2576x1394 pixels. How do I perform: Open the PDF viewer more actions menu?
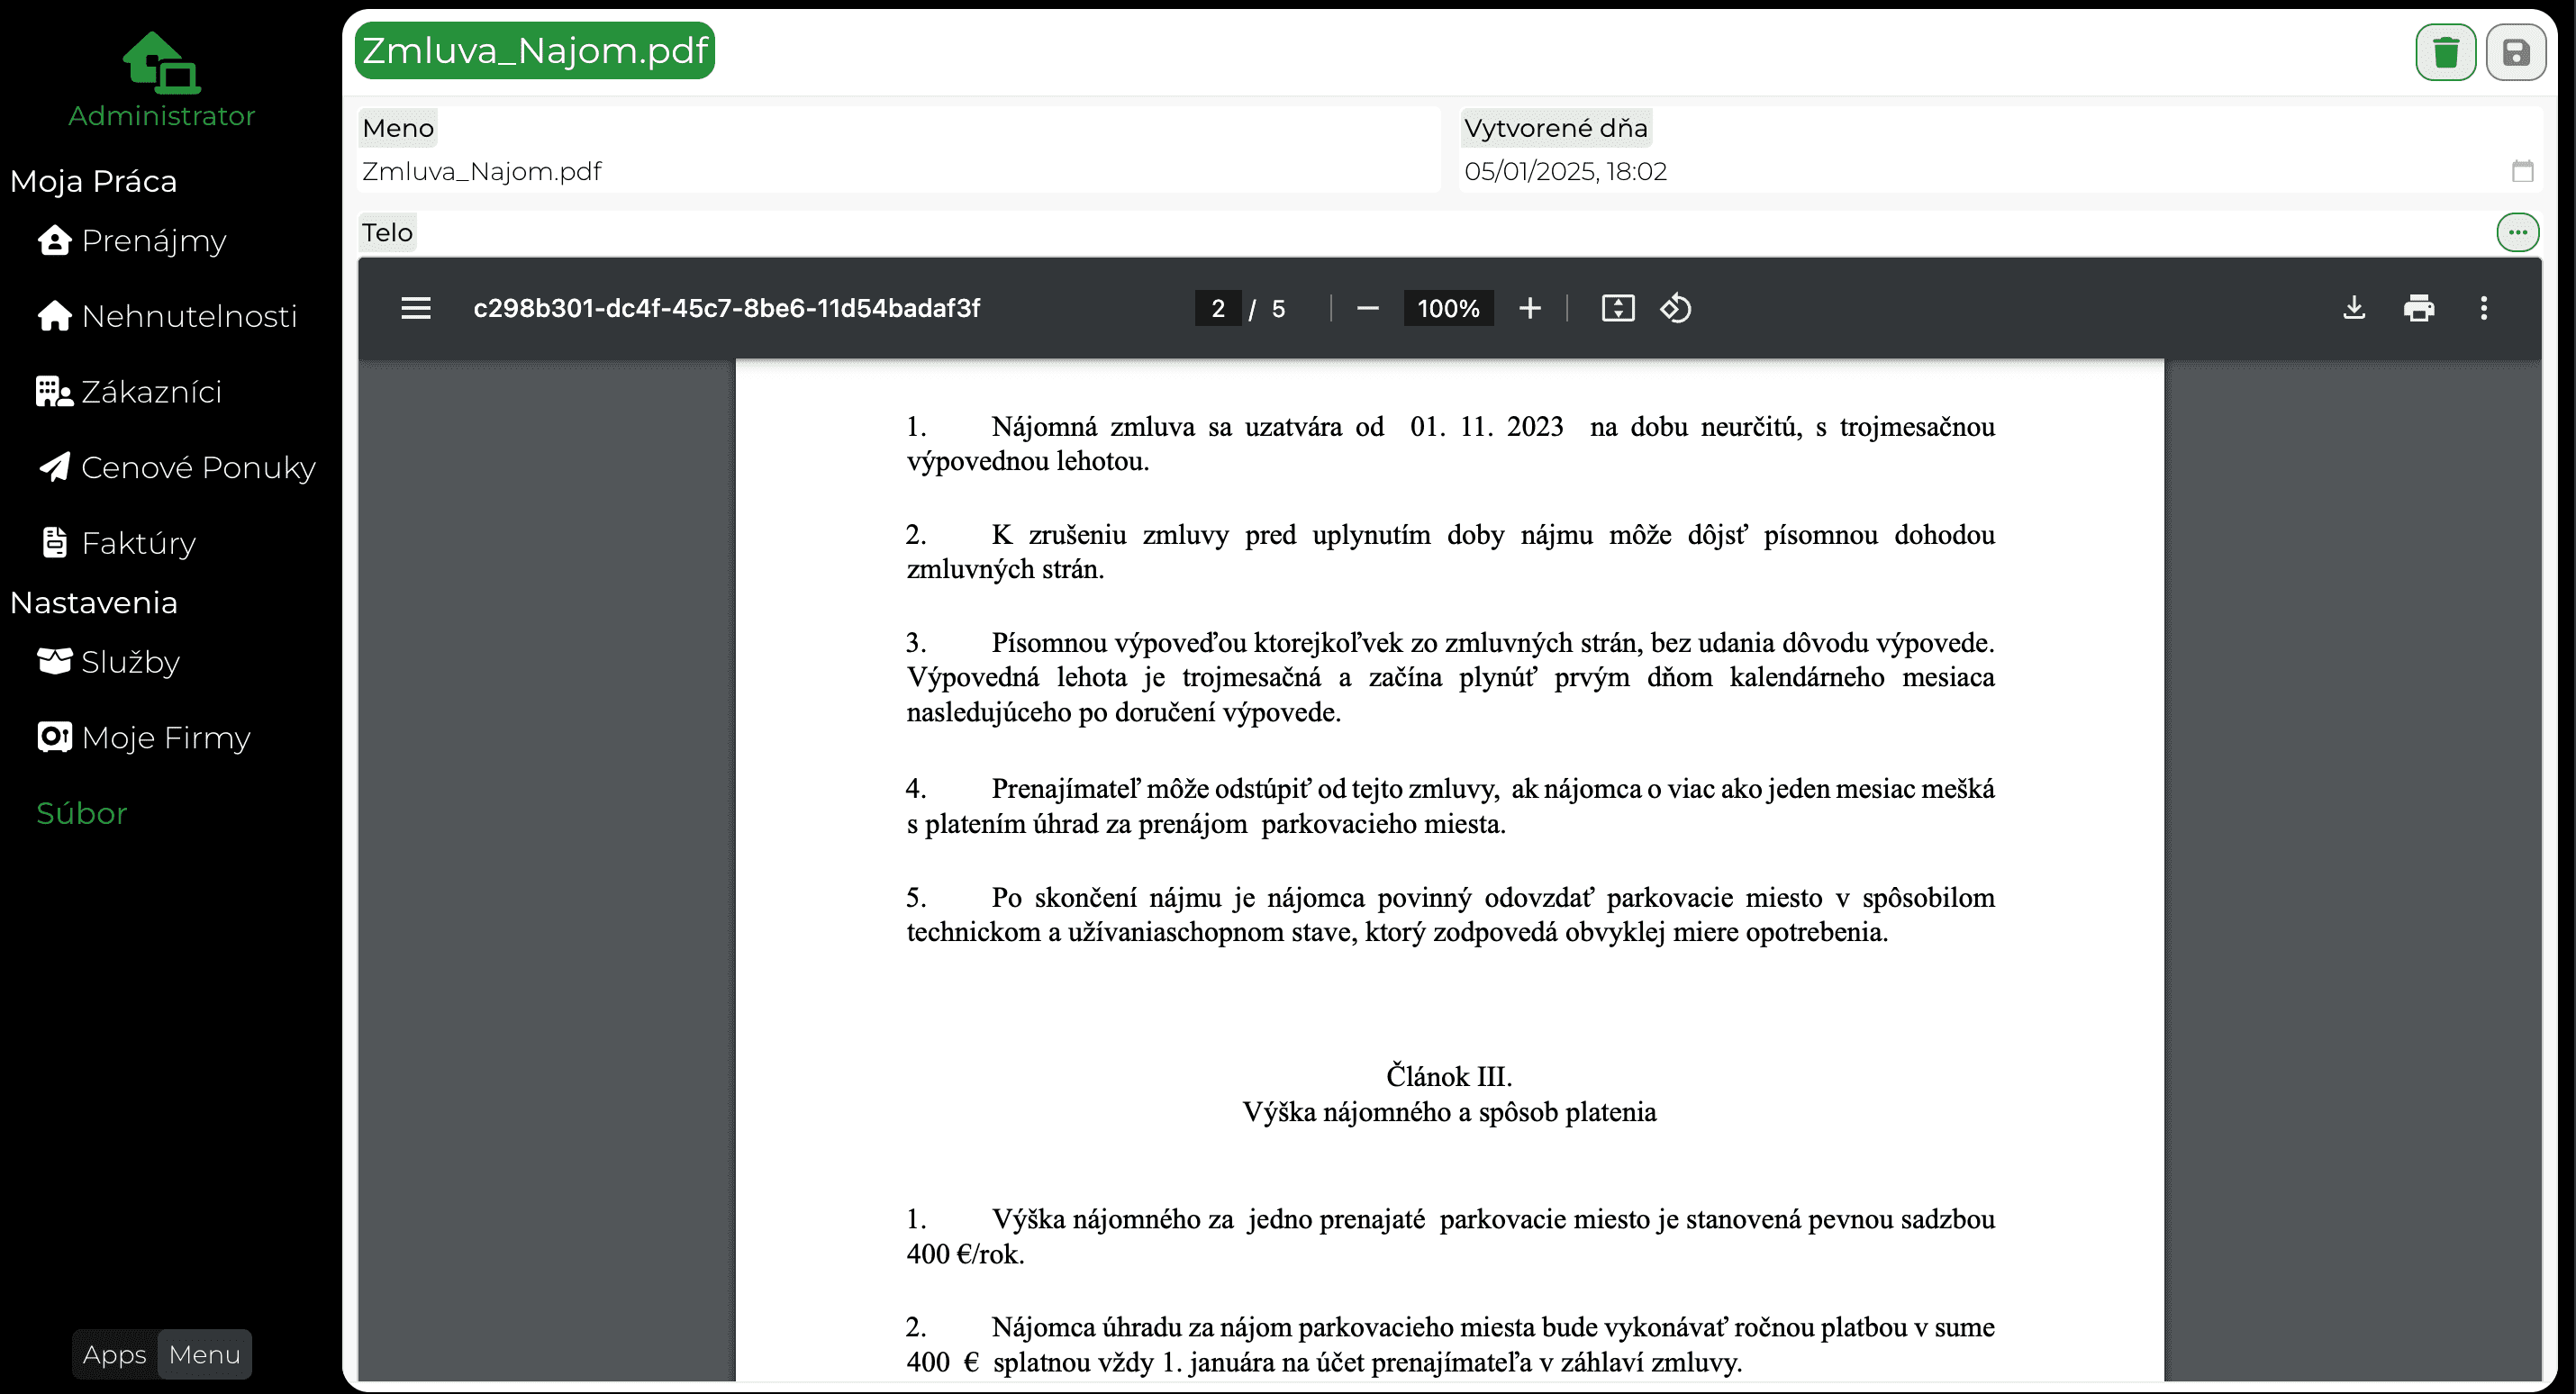[2483, 308]
